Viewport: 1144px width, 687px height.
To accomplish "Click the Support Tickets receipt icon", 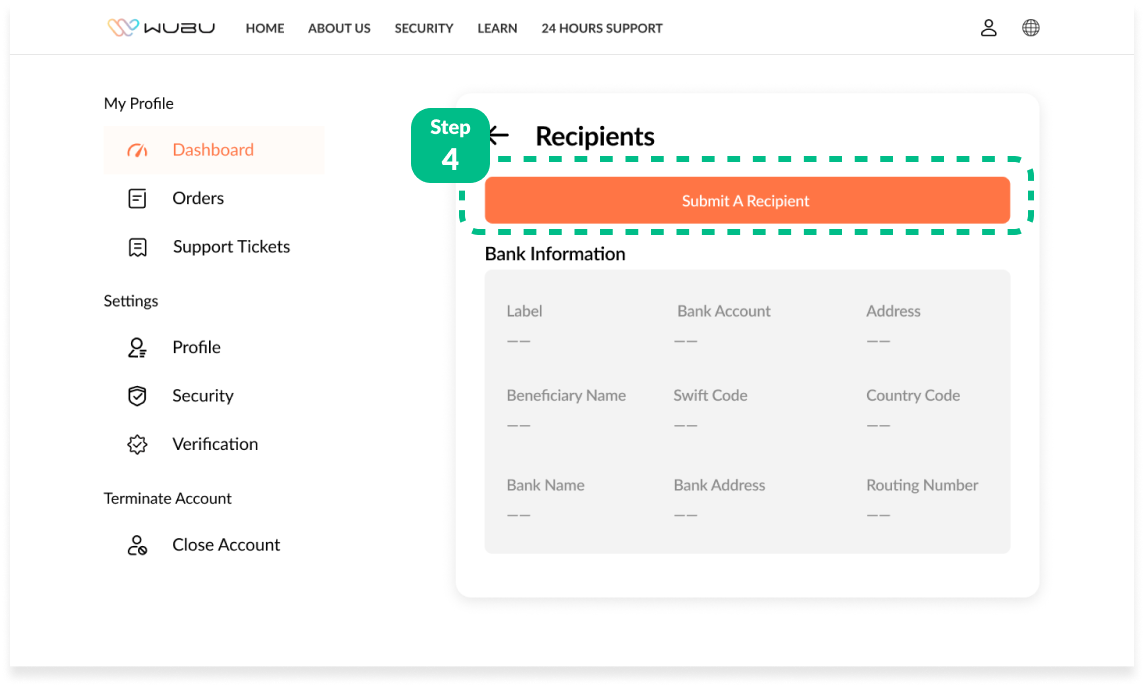I will 137,247.
